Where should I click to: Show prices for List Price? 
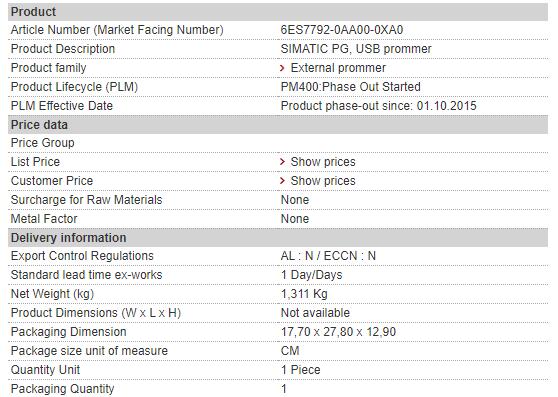tap(323, 162)
